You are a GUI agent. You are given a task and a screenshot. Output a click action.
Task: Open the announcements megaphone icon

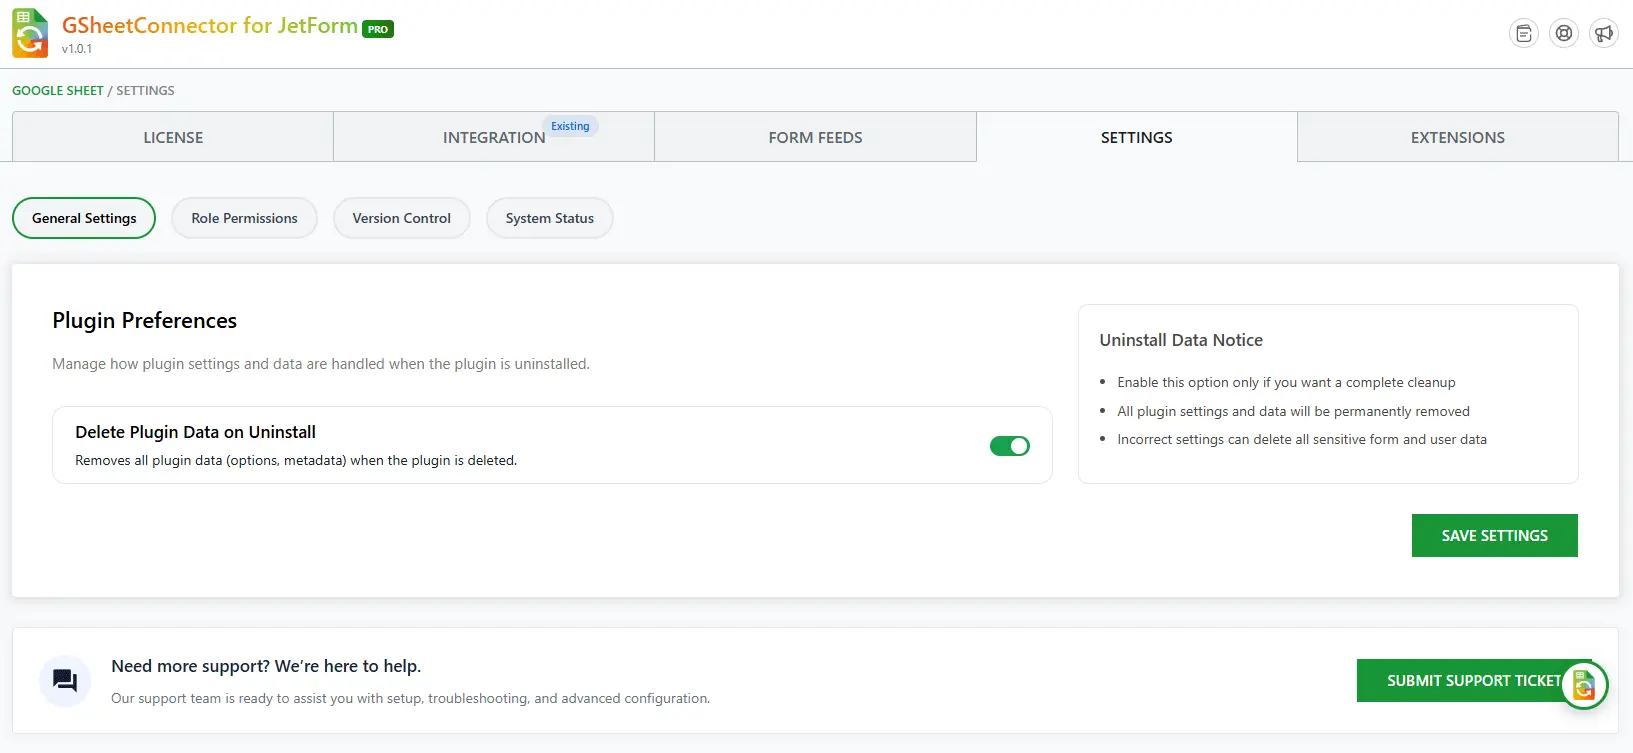tap(1604, 34)
